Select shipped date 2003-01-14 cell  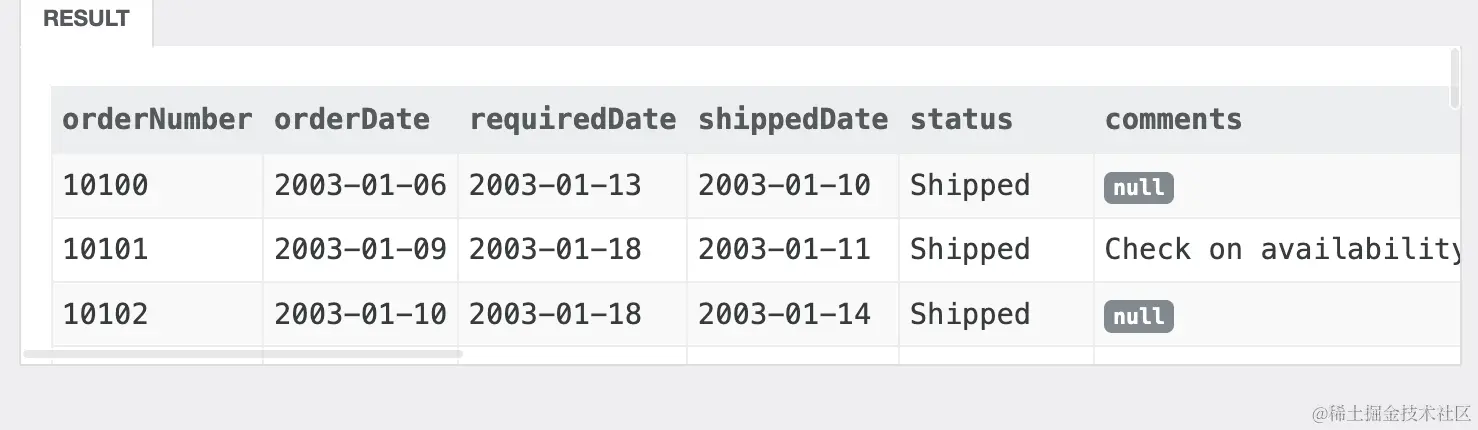(793, 314)
